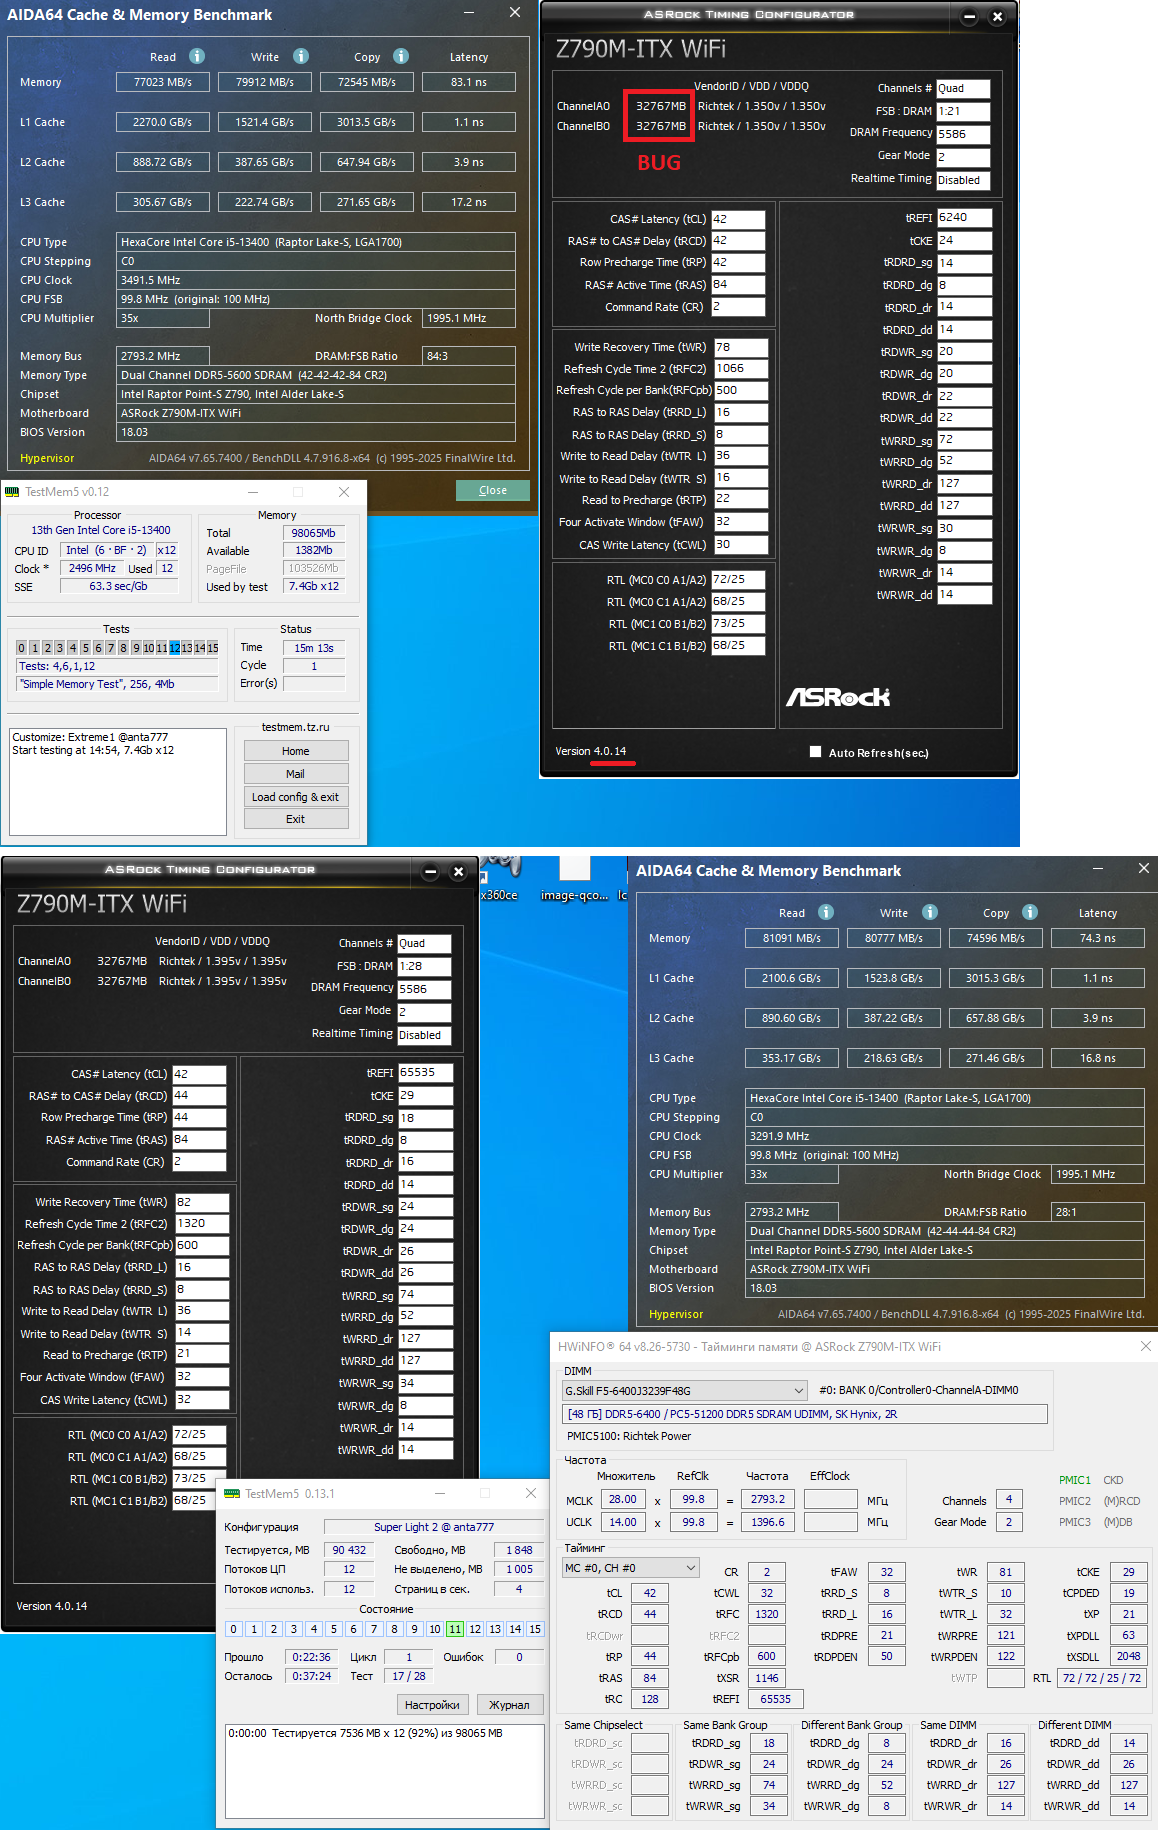Click the UCLK frequency 1396.6 in HWiNFO
This screenshot has width=1158, height=1830.
(768, 1521)
